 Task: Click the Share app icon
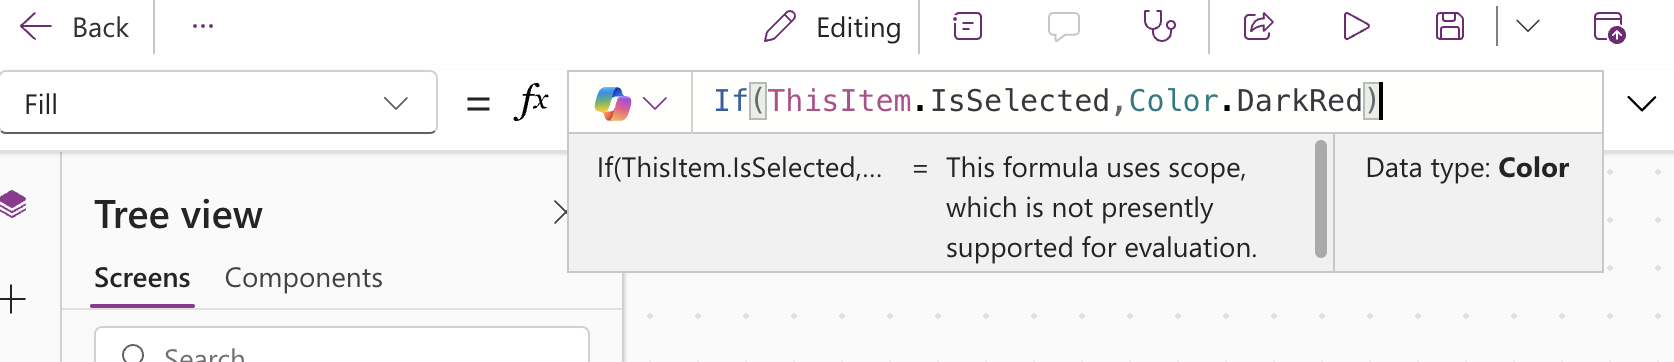pos(1258,26)
